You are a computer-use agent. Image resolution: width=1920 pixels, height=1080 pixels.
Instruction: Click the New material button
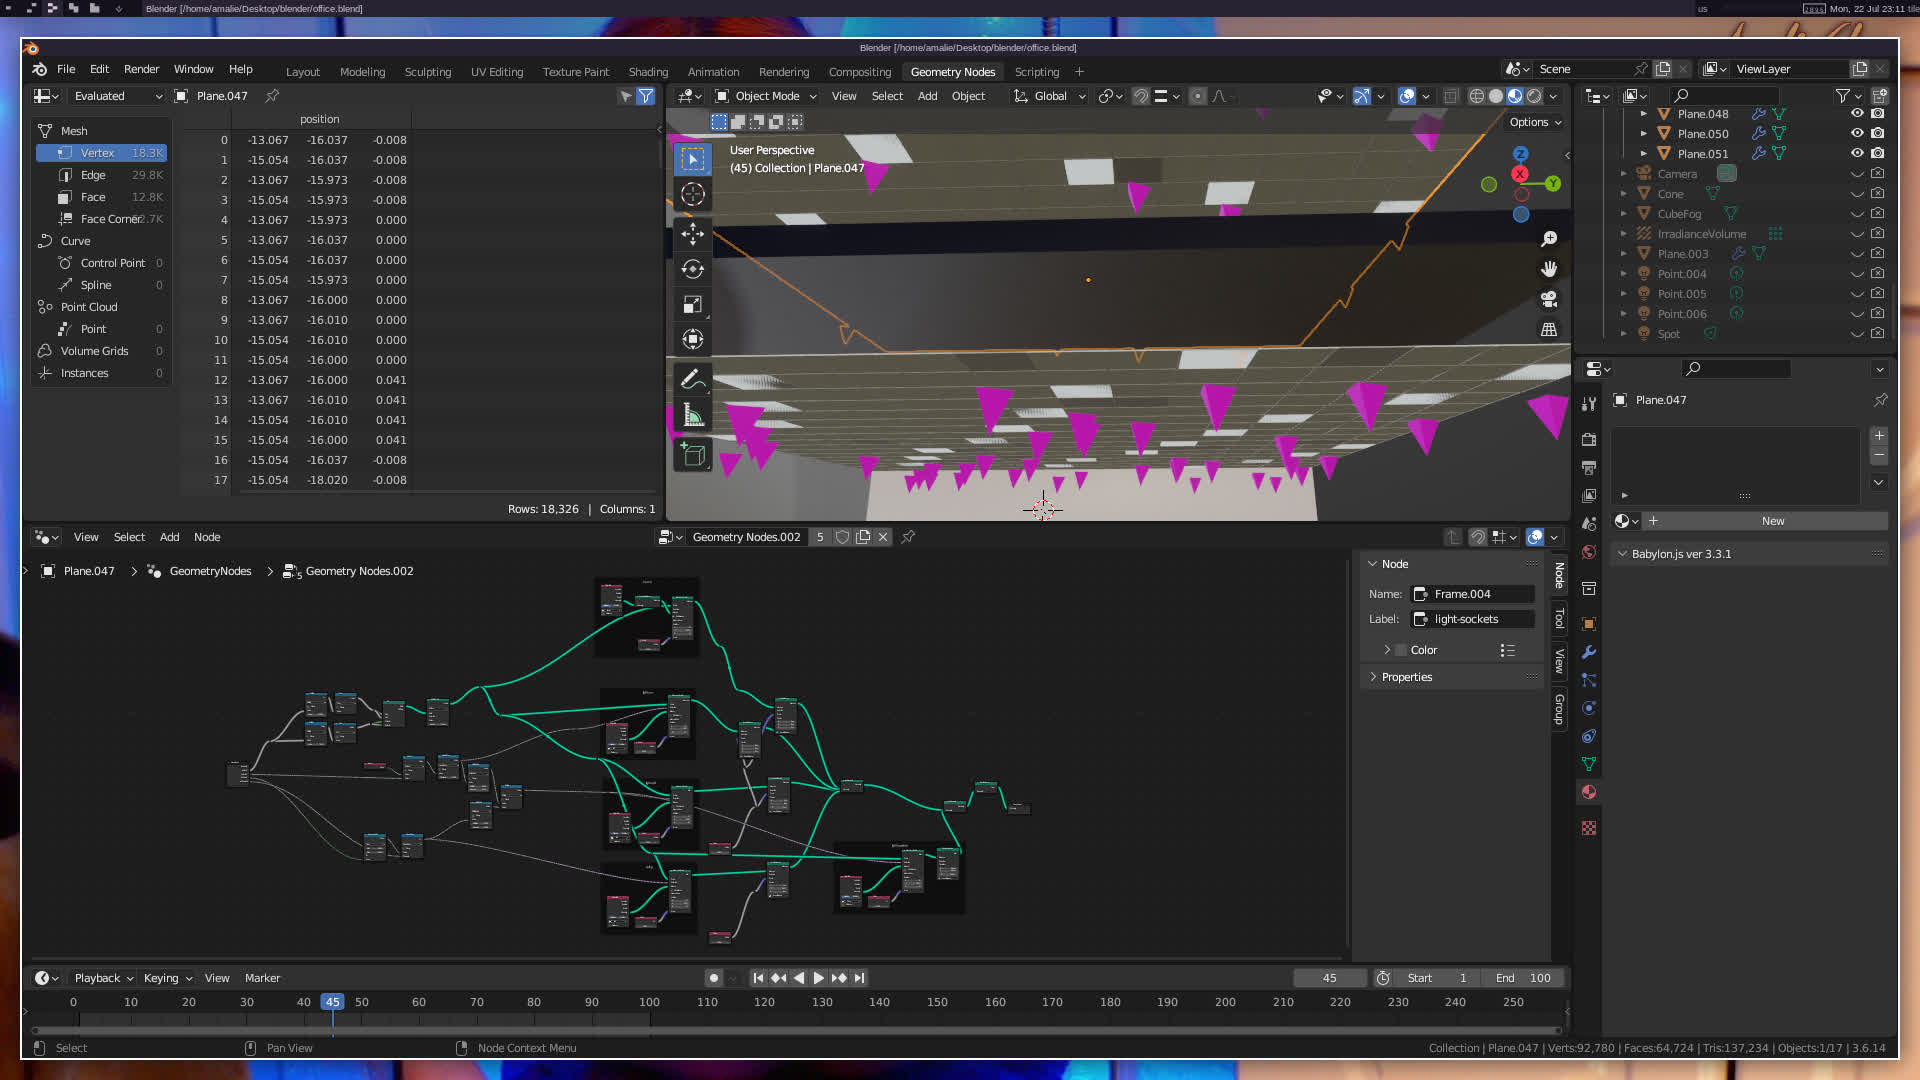click(1772, 521)
